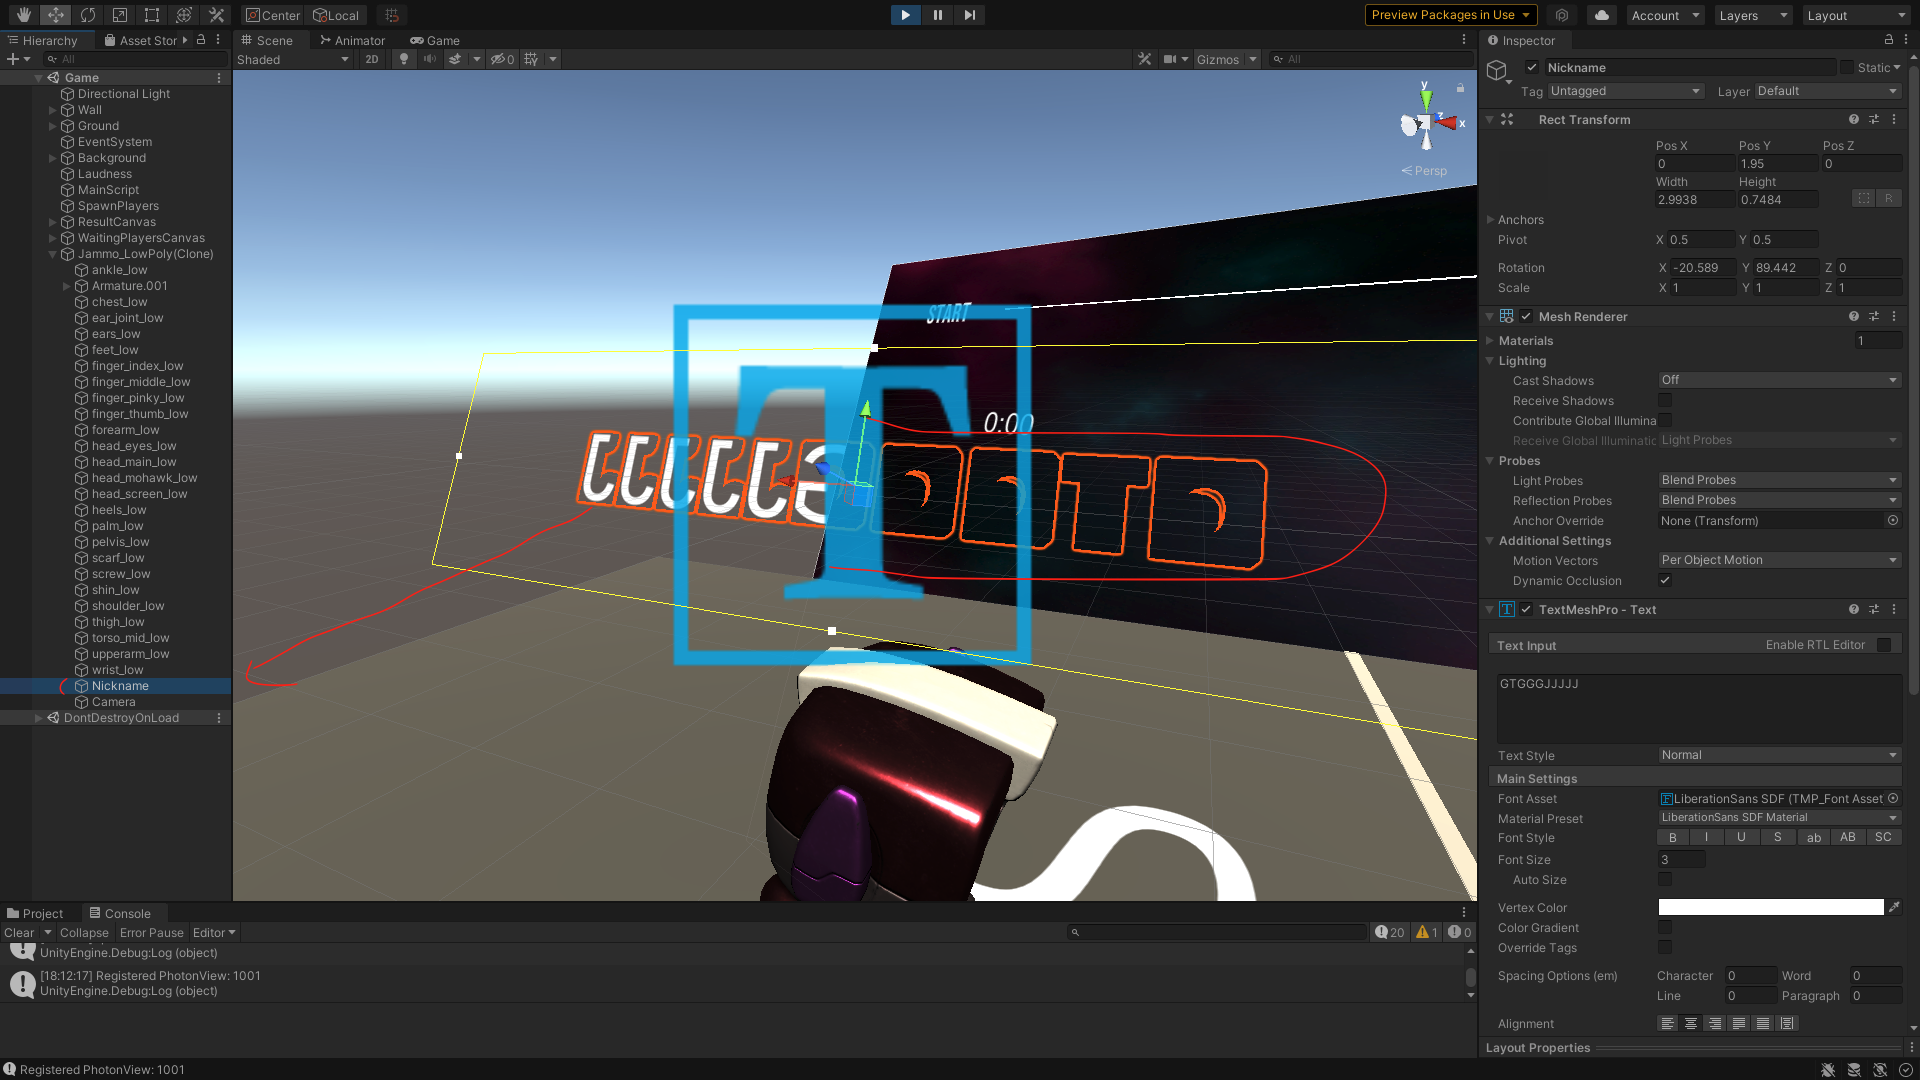Image resolution: width=1920 pixels, height=1080 pixels.
Task: Click Anchor Override object picker
Action: point(1892,520)
